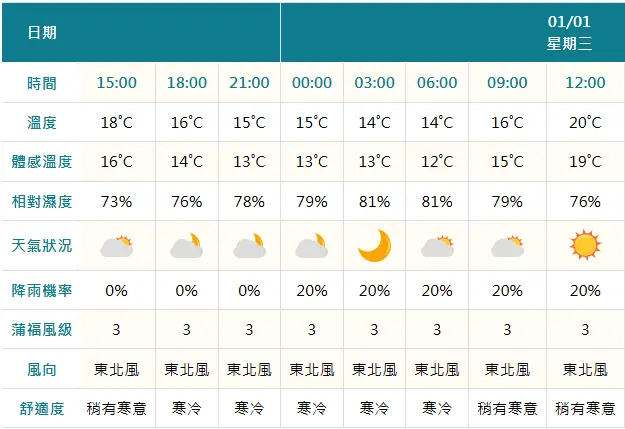Click the 20°C temperature at 12:00
625x429 pixels.
585,122
